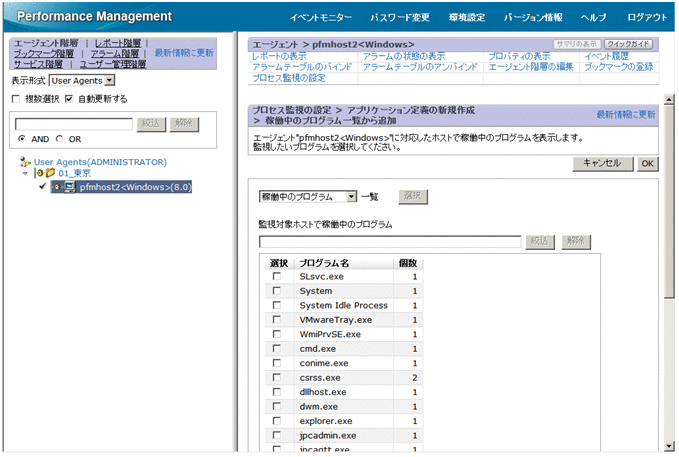Toggle the 自動更新する checkbox
Image resolution: width=679 pixels, height=457 pixels.
coord(69,99)
